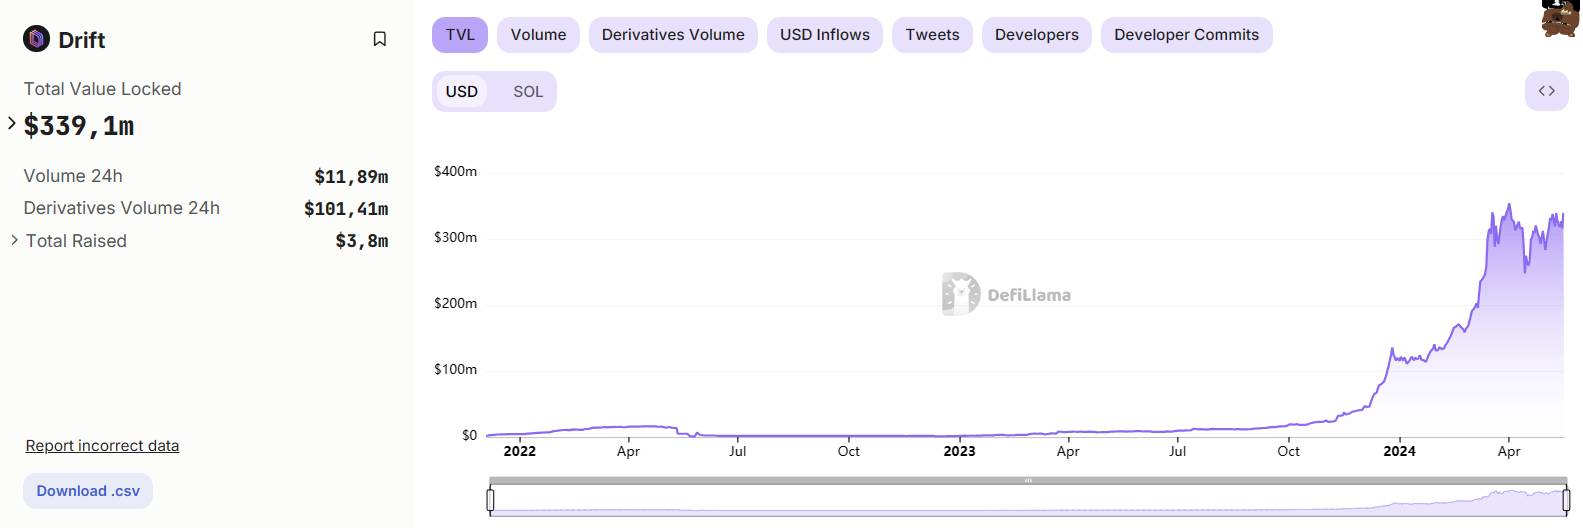Toggle the TVL chart metric
The image size is (1583, 528).
(x=460, y=35)
